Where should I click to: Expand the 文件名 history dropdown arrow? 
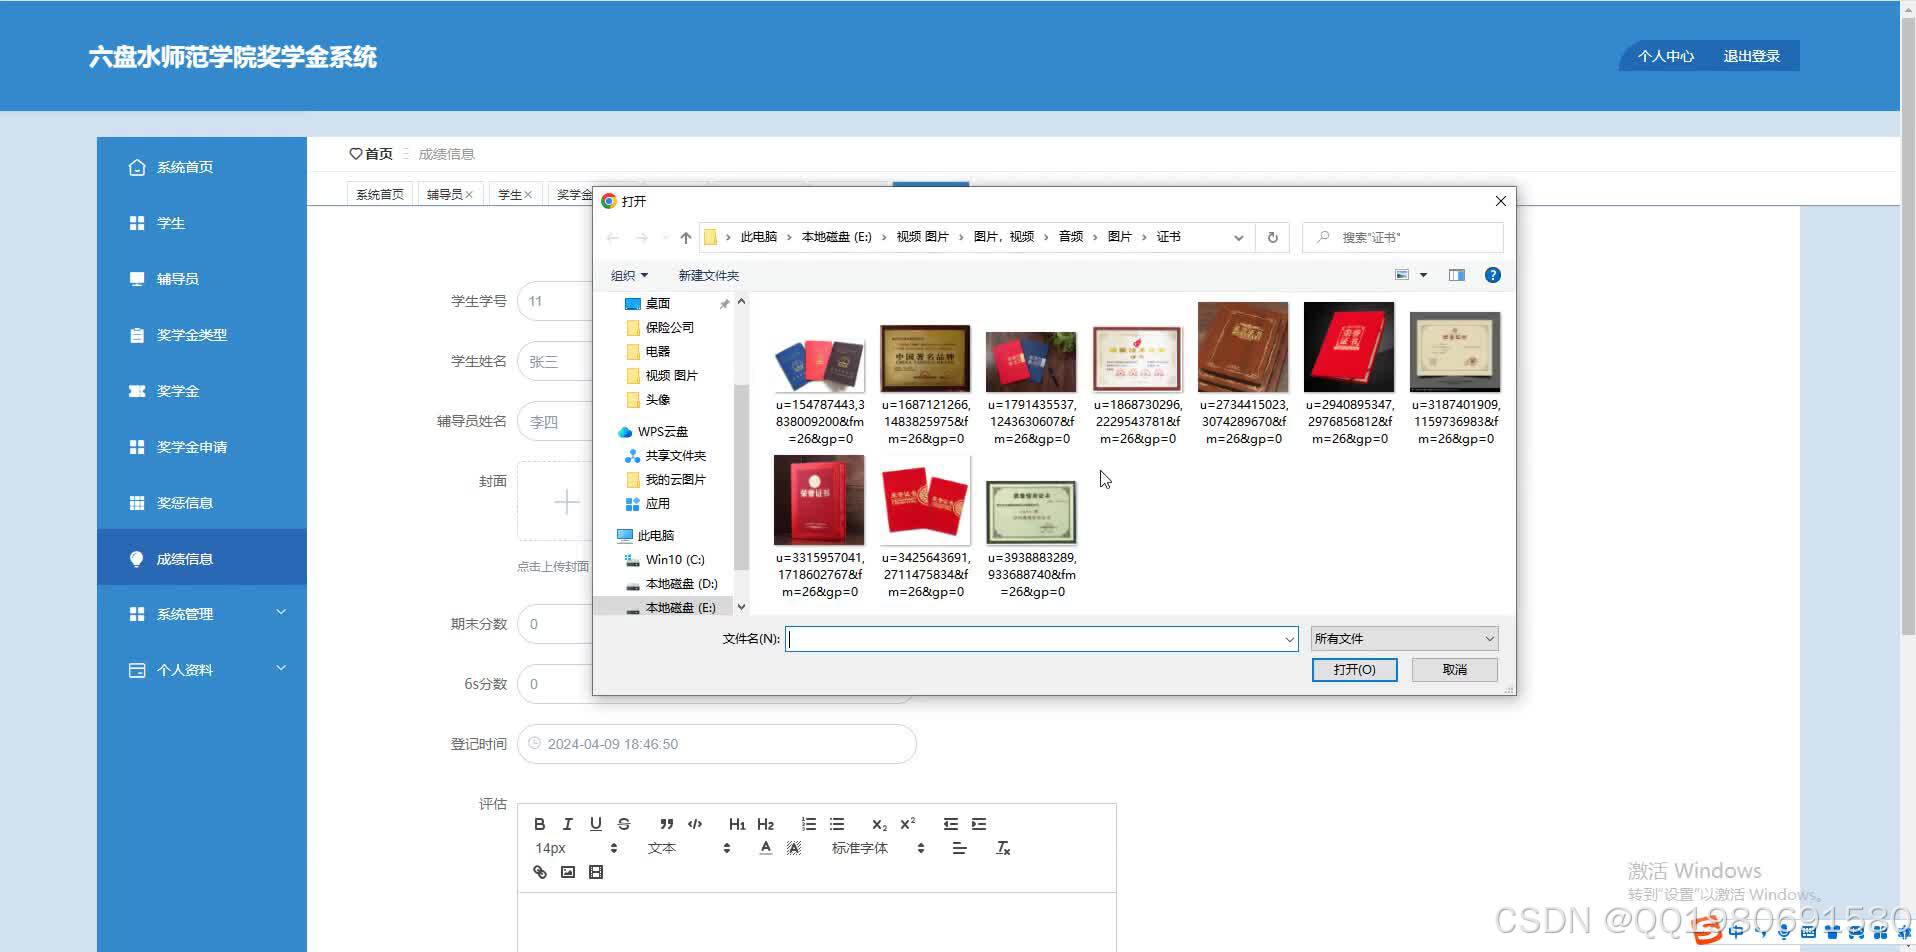(1289, 639)
